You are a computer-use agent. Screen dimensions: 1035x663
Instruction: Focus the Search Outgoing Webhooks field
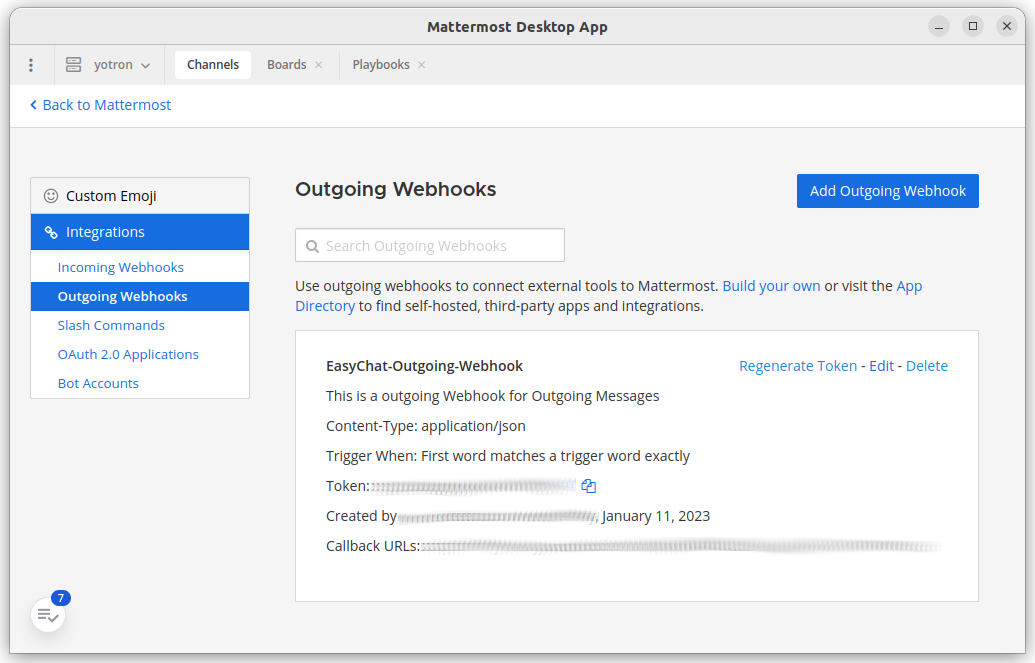430,246
